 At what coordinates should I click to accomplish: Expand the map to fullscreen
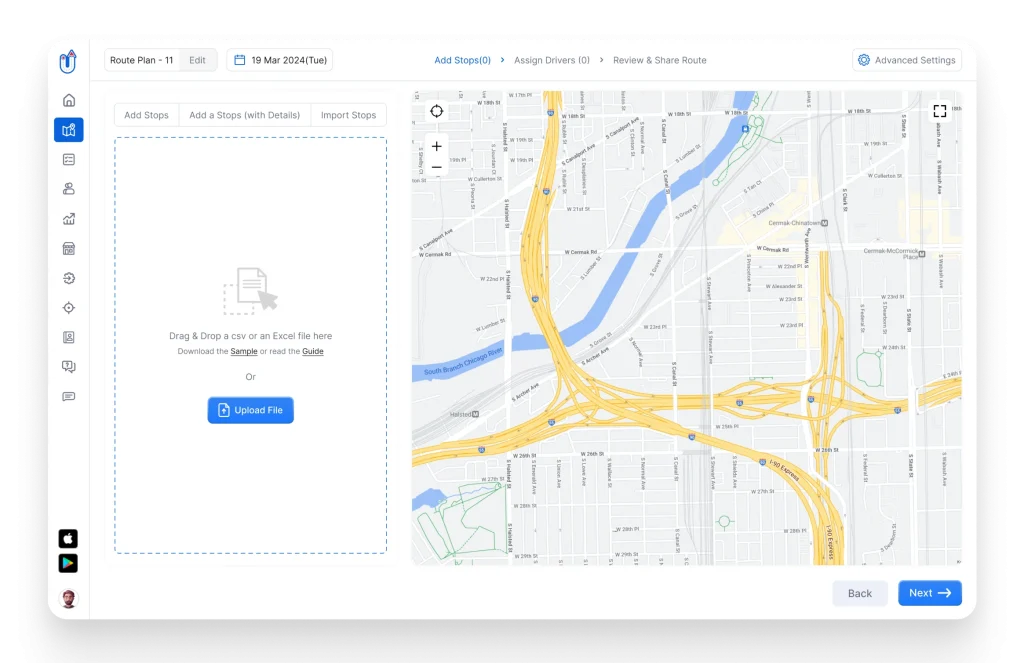940,111
